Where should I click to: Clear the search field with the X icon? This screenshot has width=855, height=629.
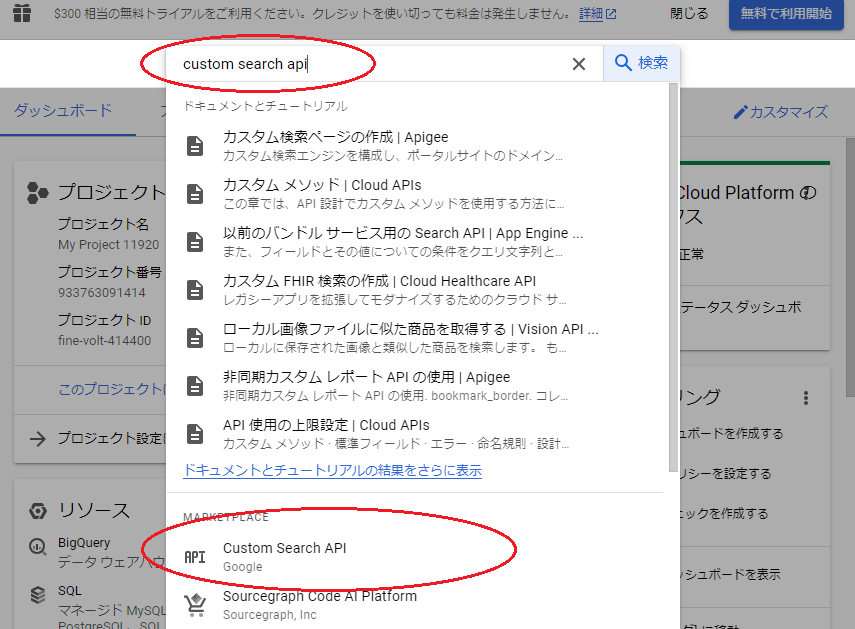pos(579,63)
